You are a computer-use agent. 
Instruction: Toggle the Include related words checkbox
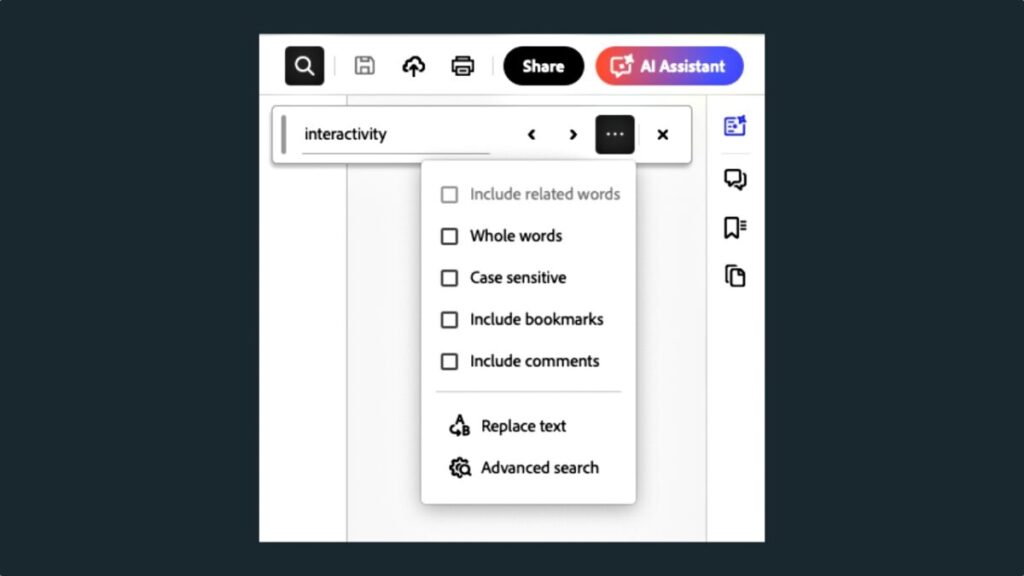[x=449, y=194]
